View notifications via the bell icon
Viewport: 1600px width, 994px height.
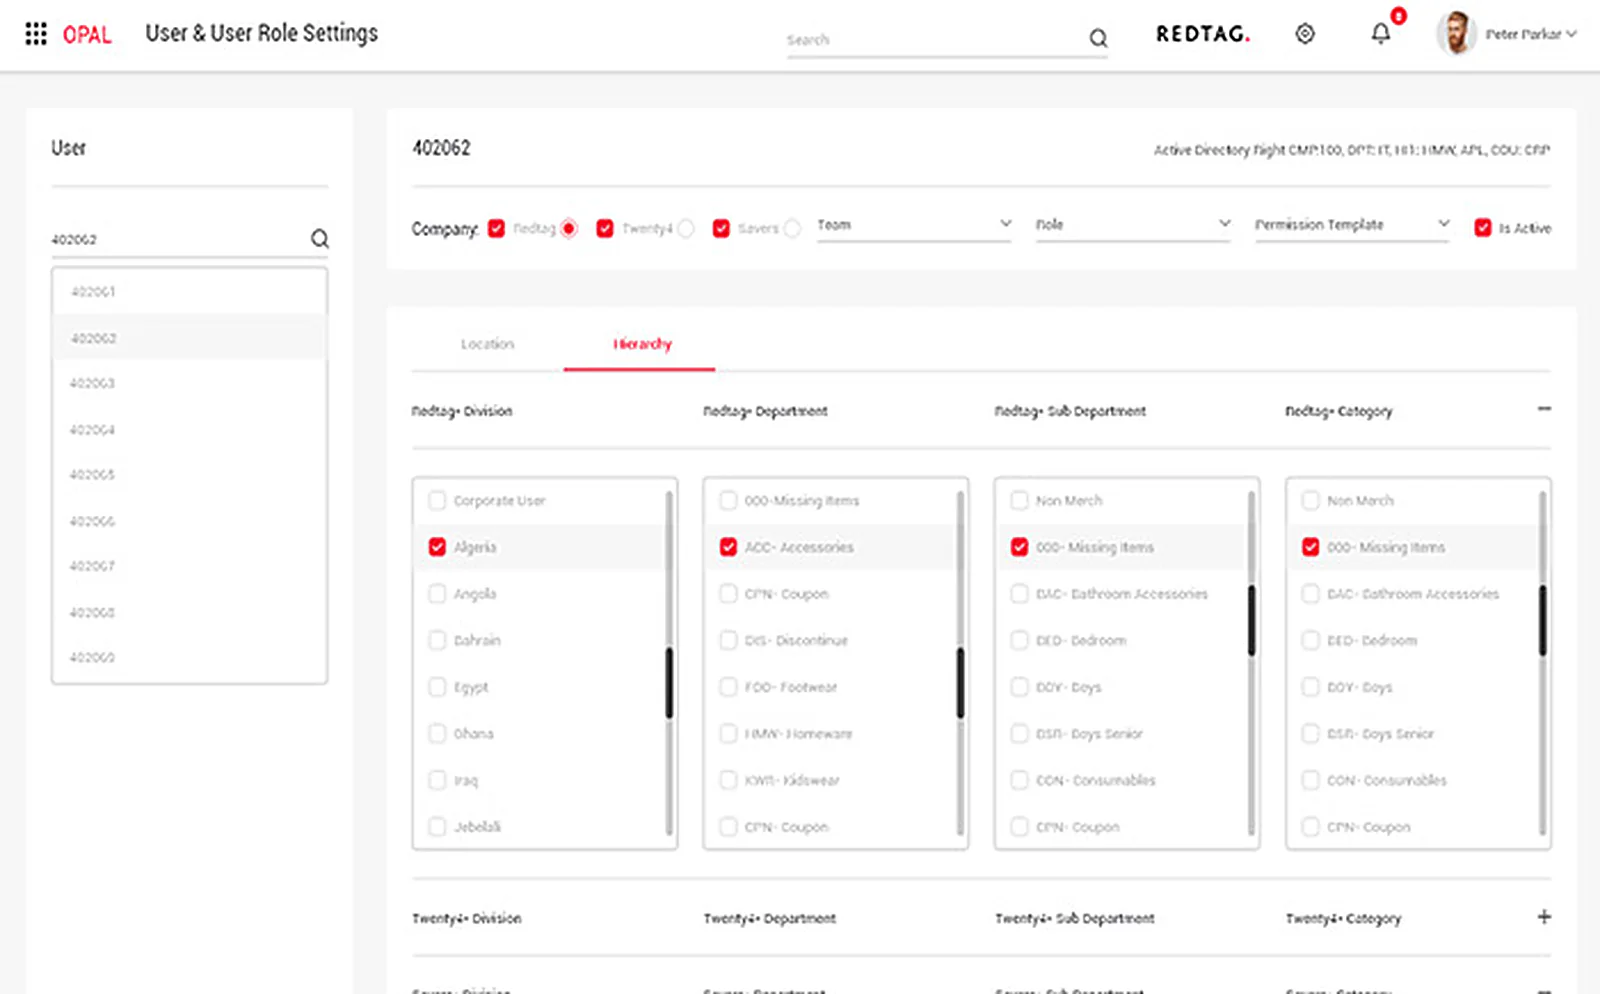click(x=1381, y=34)
